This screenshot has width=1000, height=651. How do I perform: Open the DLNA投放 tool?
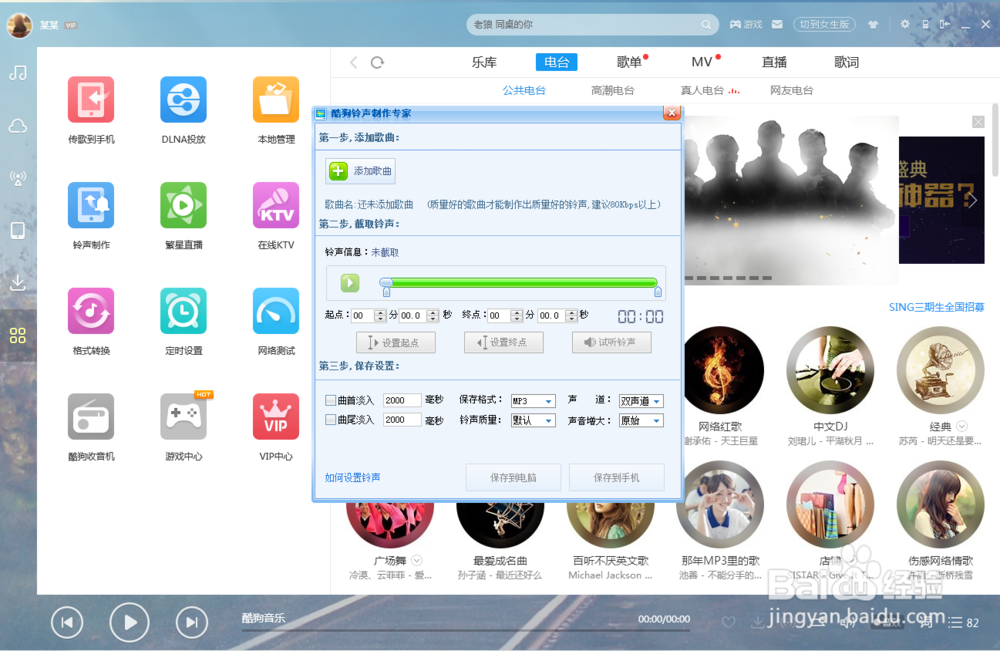click(183, 99)
